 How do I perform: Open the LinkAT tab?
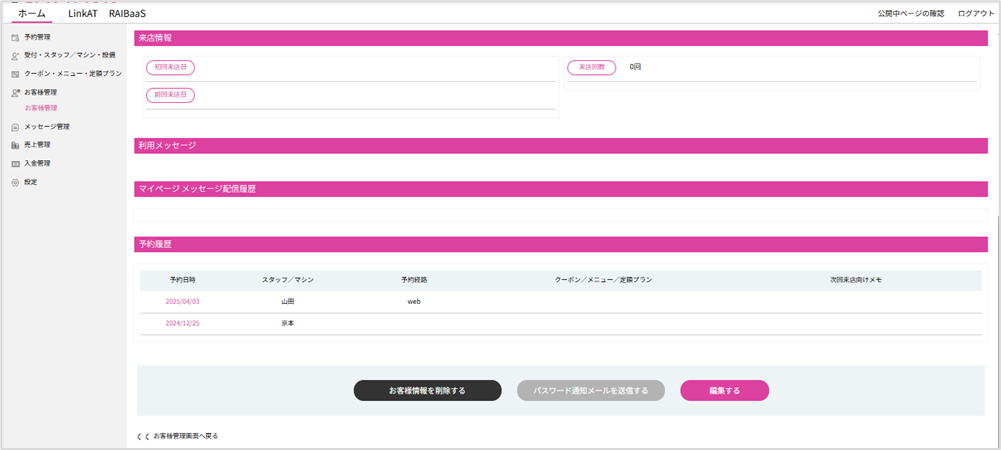(83, 13)
